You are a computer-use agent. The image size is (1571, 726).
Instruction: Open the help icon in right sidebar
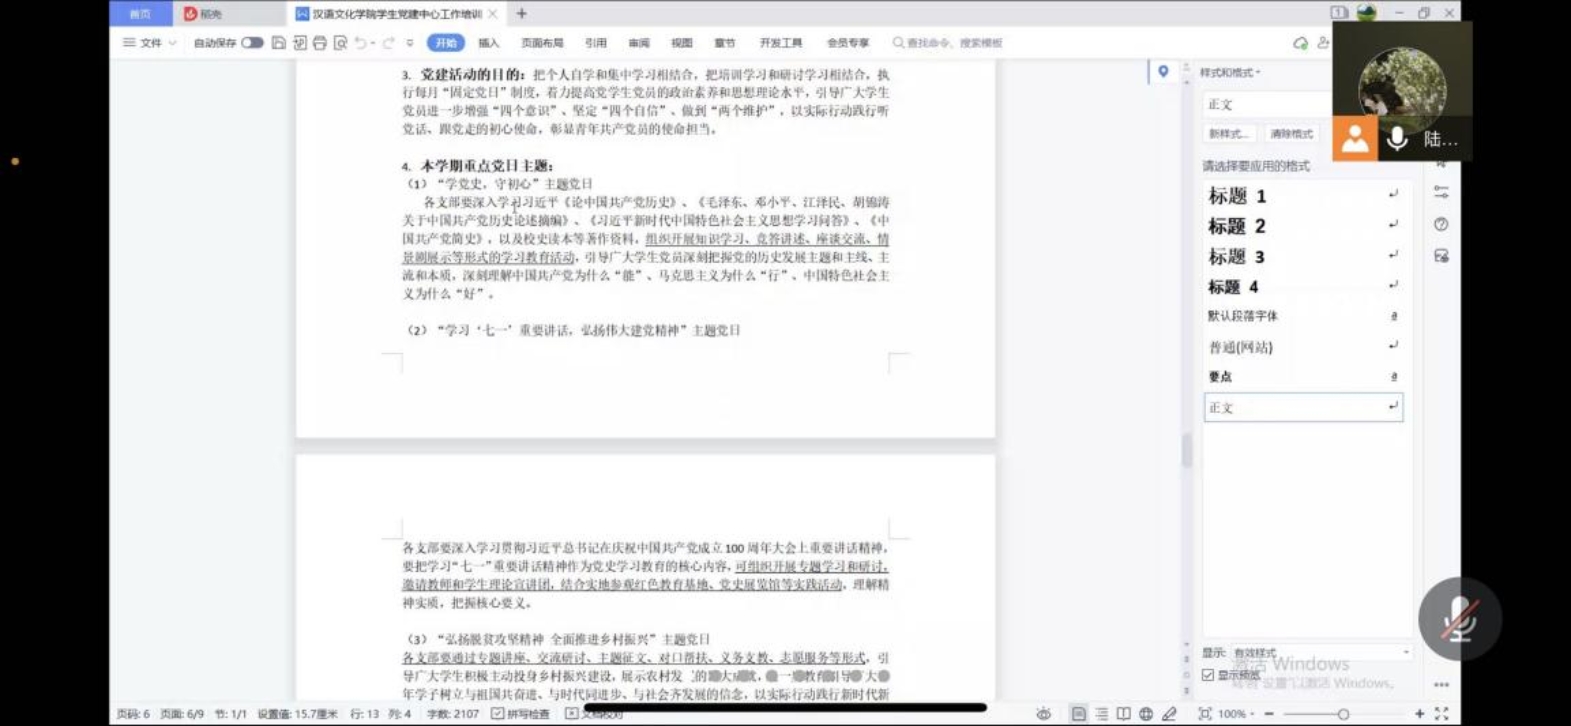pyautogui.click(x=1441, y=225)
